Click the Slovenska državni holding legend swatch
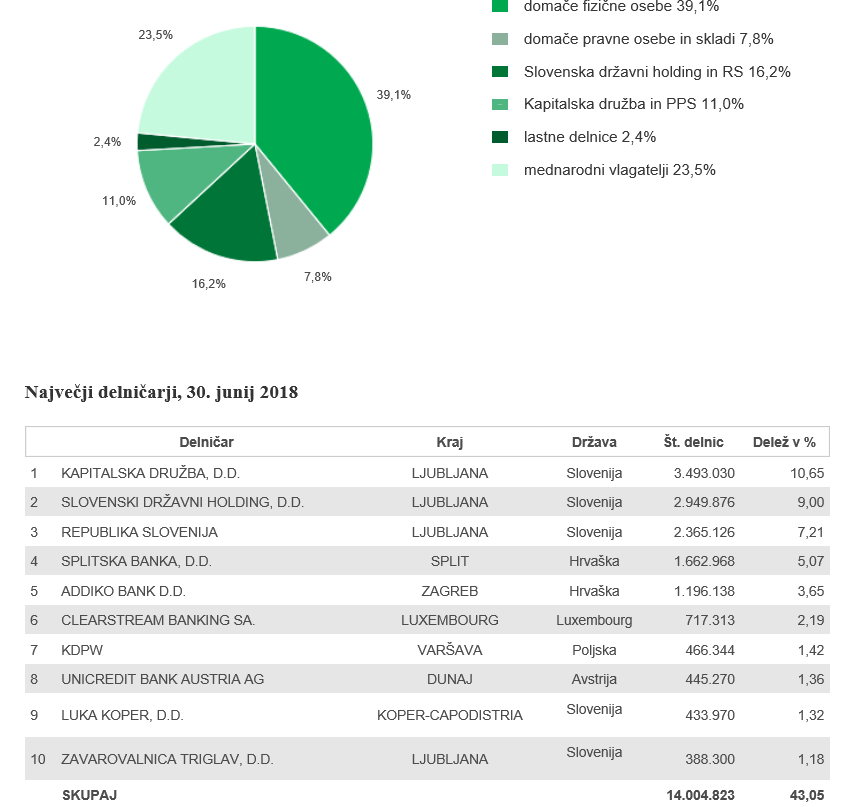Image resolution: width=845 pixels, height=807 pixels. (x=500, y=72)
